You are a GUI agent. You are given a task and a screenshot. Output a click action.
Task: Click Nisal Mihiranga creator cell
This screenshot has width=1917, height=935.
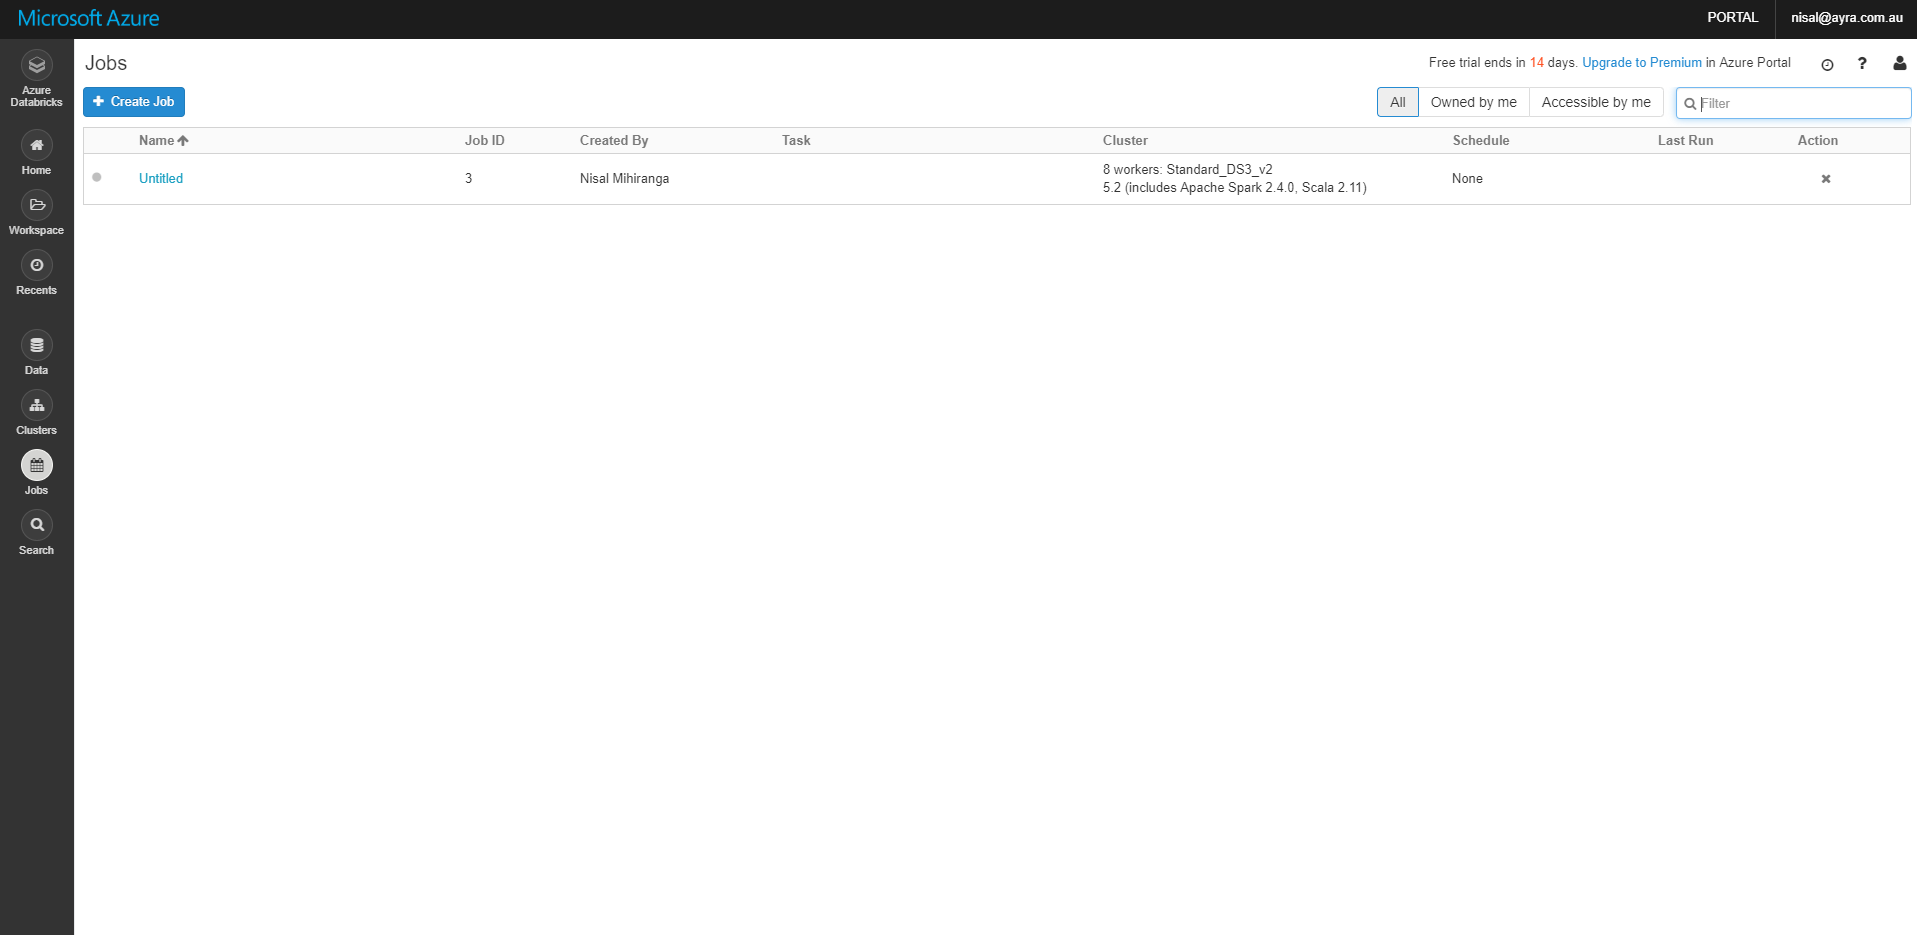[625, 179]
